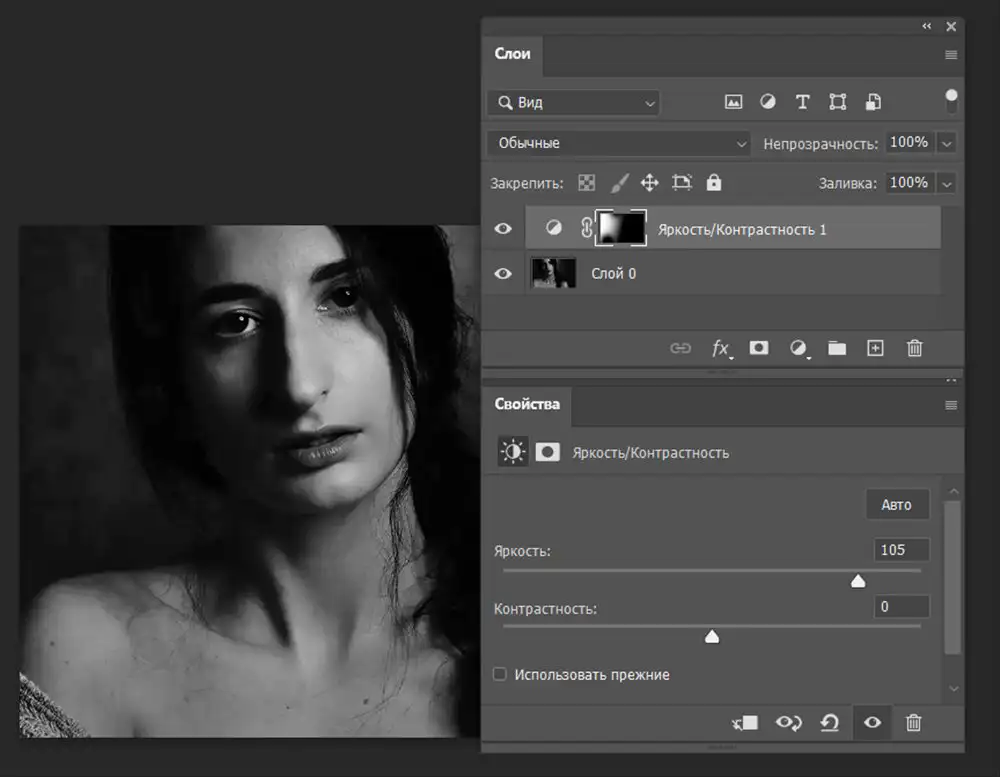Image resolution: width=1000 pixels, height=777 pixels.
Task: Expand the Непрозрачность opacity dropdown arrow
Action: pos(947,144)
